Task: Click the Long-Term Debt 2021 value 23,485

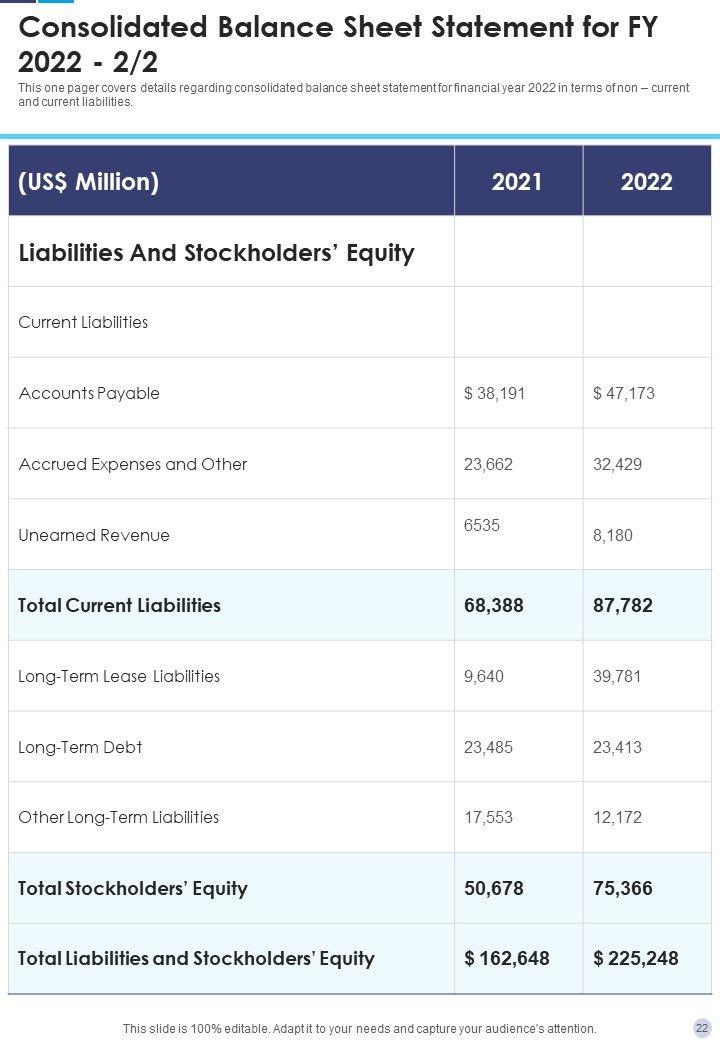Action: (x=488, y=747)
